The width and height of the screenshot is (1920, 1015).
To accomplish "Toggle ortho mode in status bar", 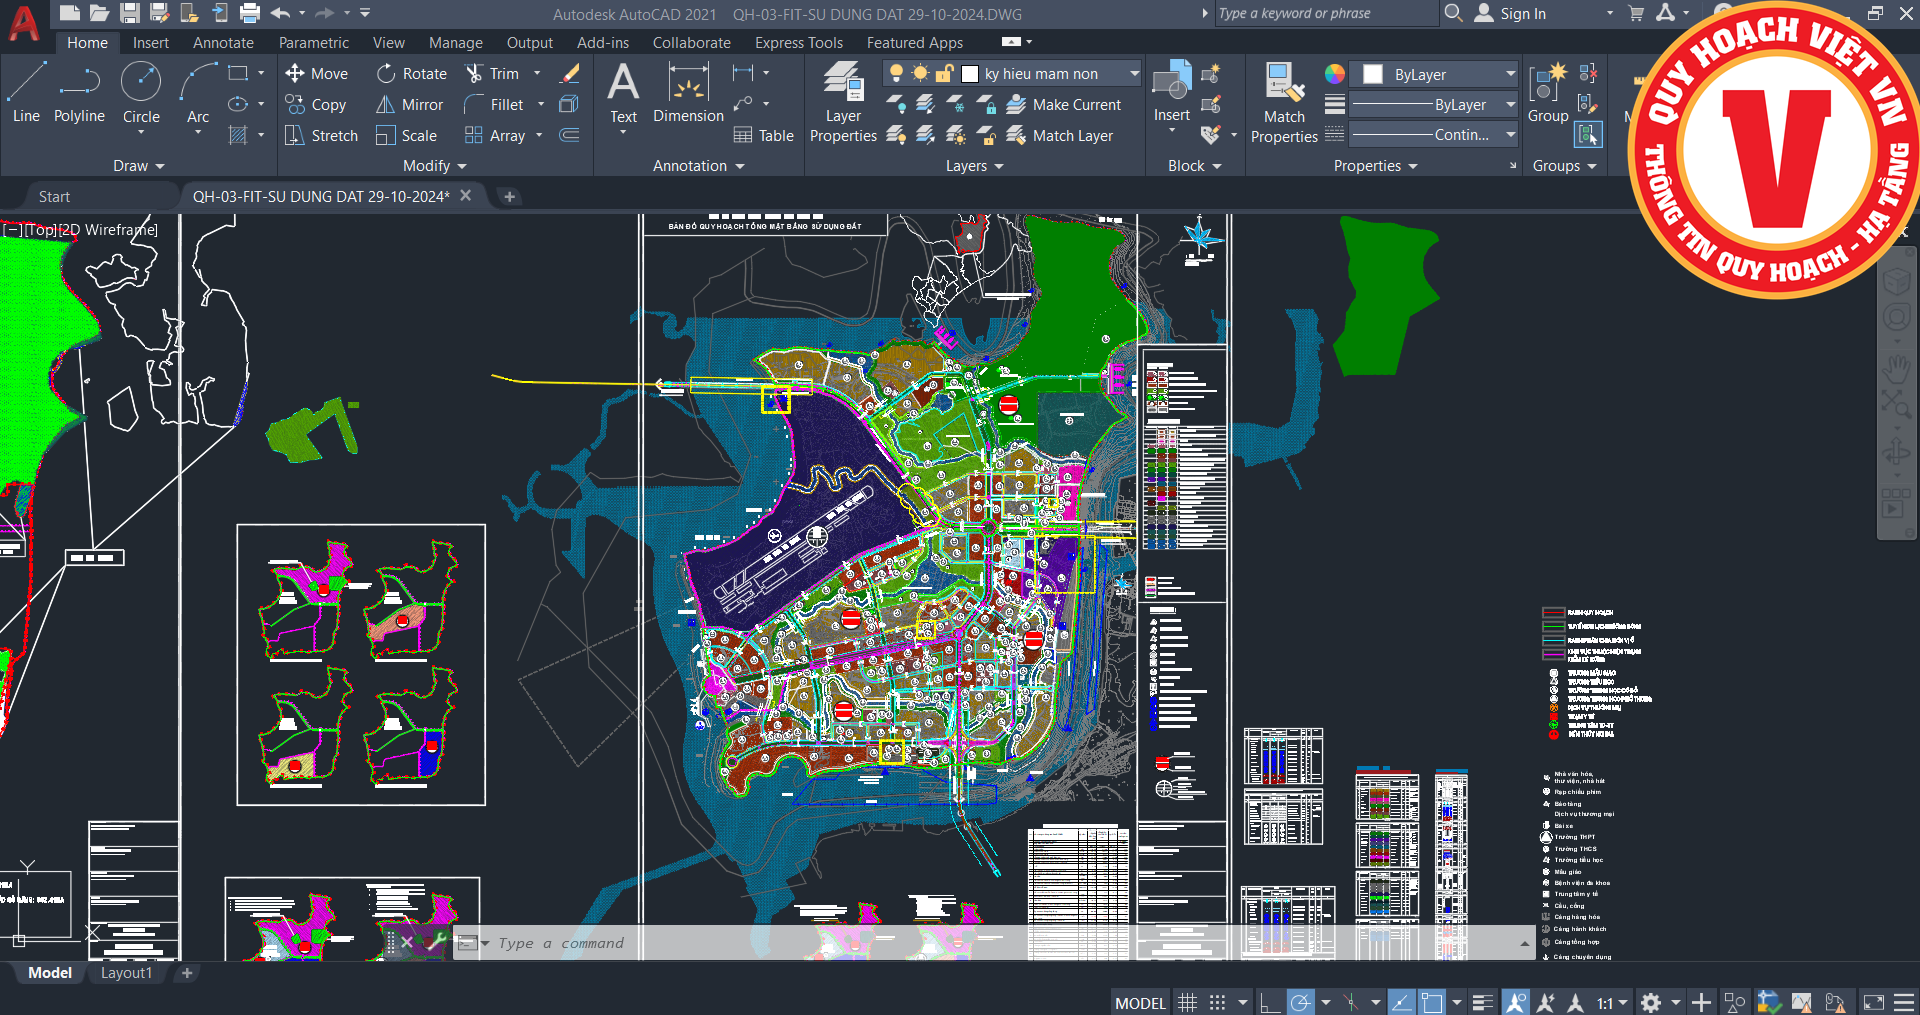I will [1269, 1002].
